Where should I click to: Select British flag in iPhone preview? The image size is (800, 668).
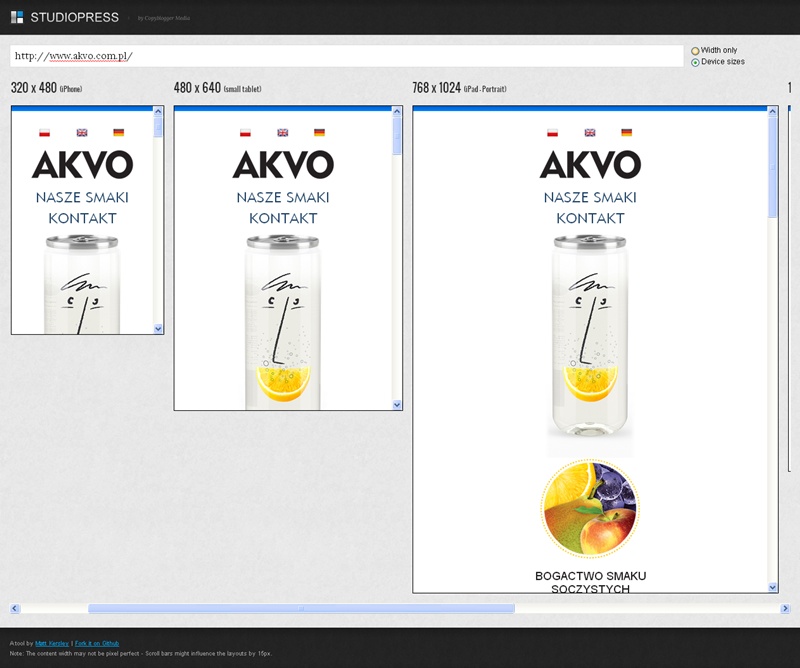82,132
